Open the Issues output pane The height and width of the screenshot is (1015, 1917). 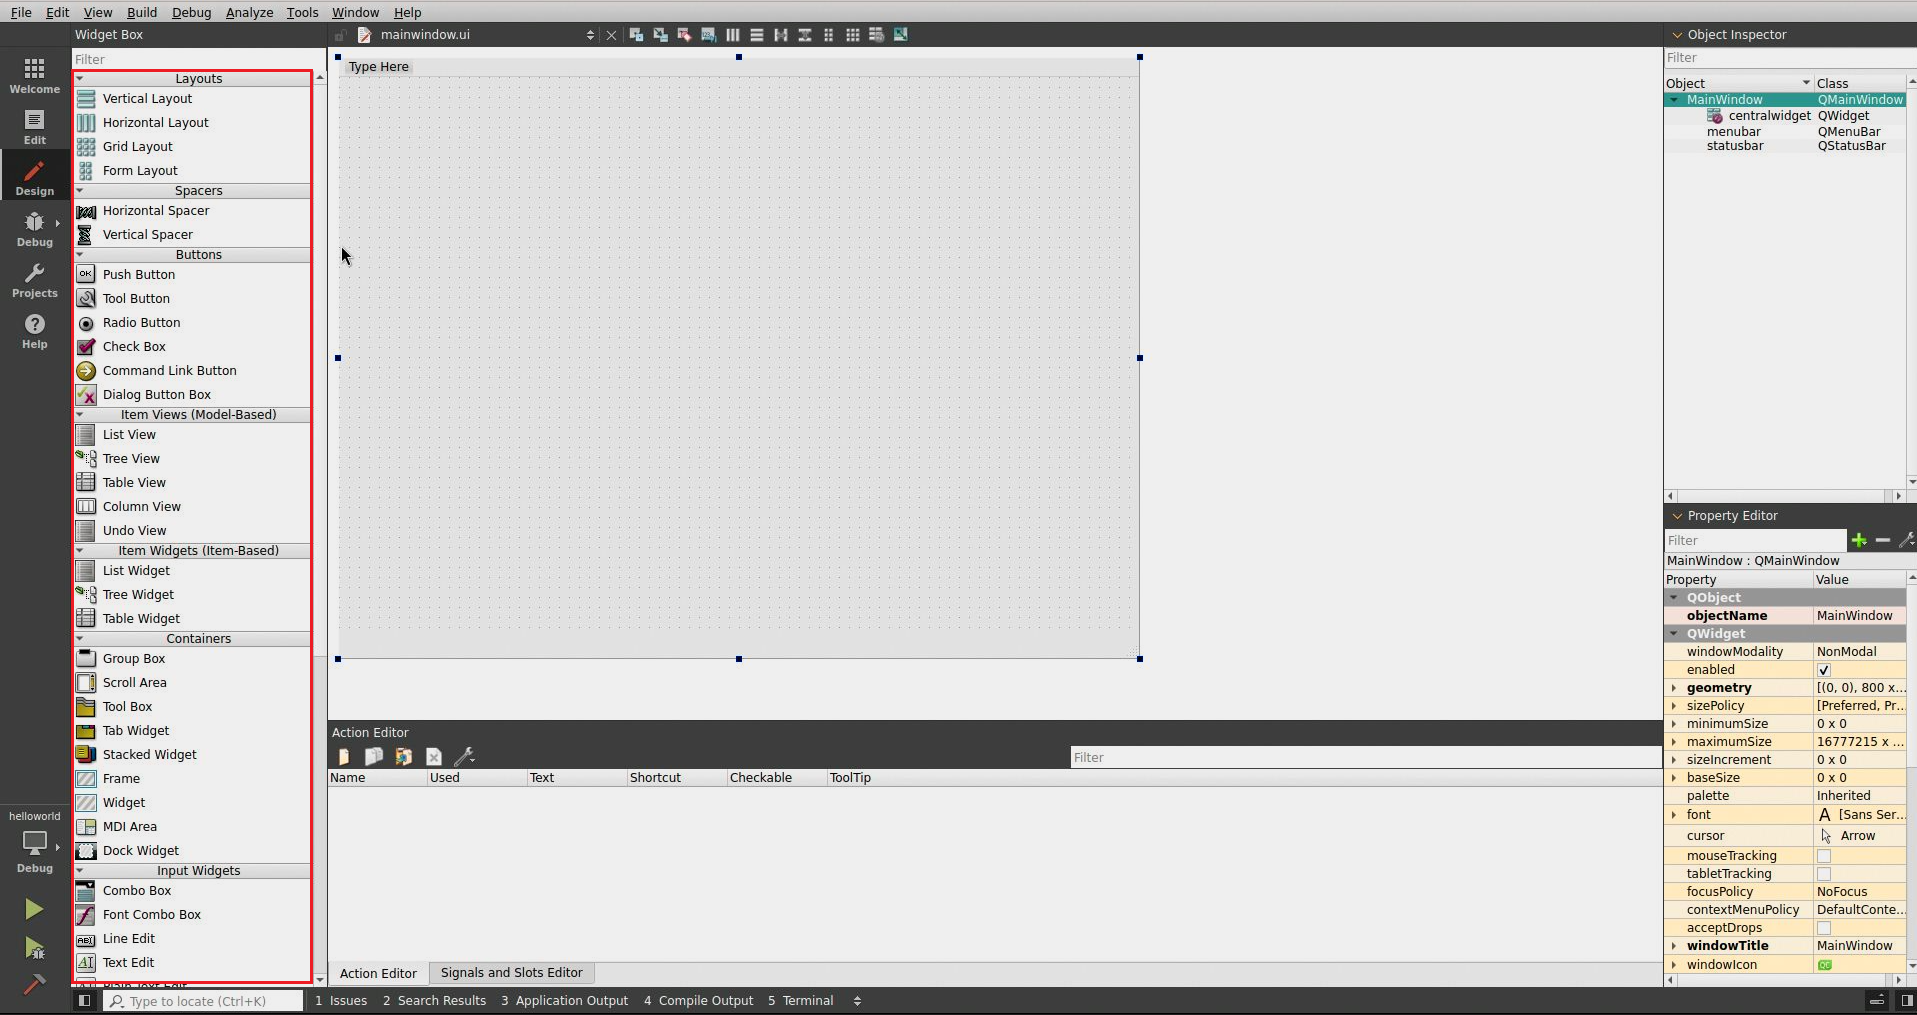coord(341,1000)
